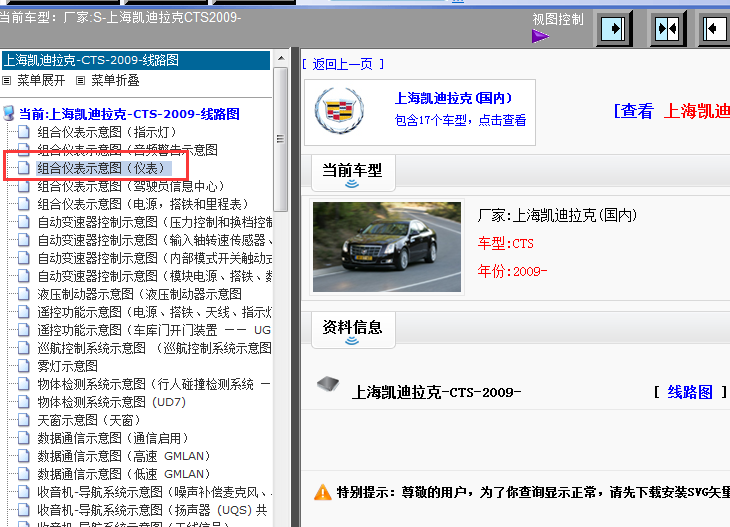Image resolution: width=730 pixels, height=527 pixels.
Task: Open 遥控功能示意图(车库门开门装置
Action: coord(154,330)
